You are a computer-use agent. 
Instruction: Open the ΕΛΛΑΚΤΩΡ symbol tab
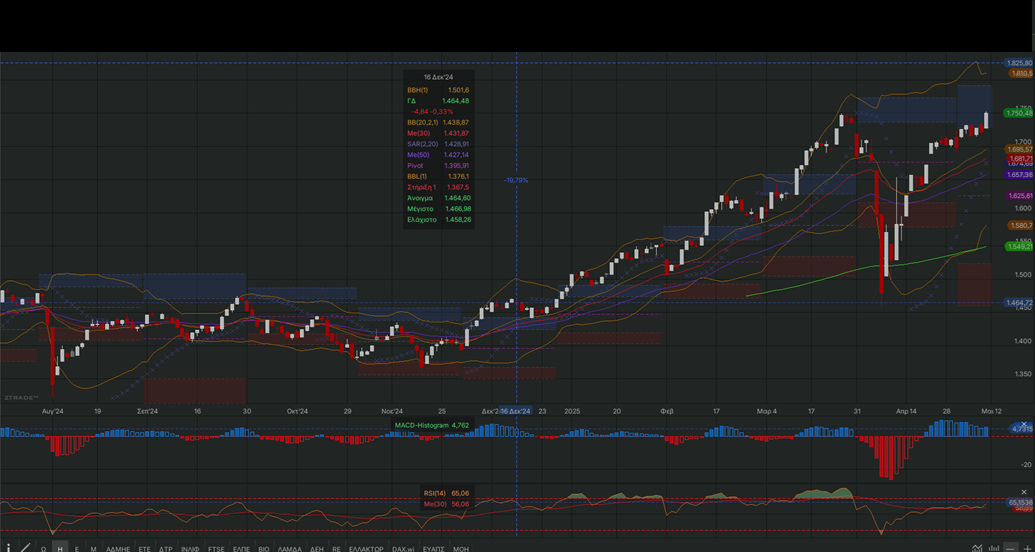(366, 549)
